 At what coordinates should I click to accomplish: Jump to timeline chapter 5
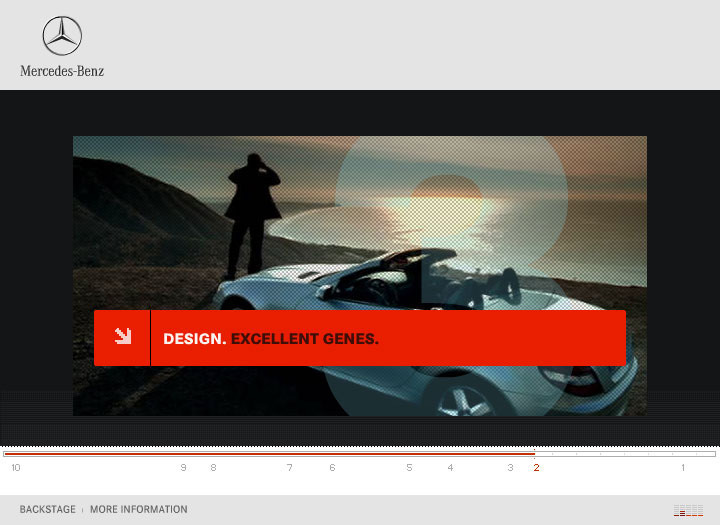coord(409,468)
